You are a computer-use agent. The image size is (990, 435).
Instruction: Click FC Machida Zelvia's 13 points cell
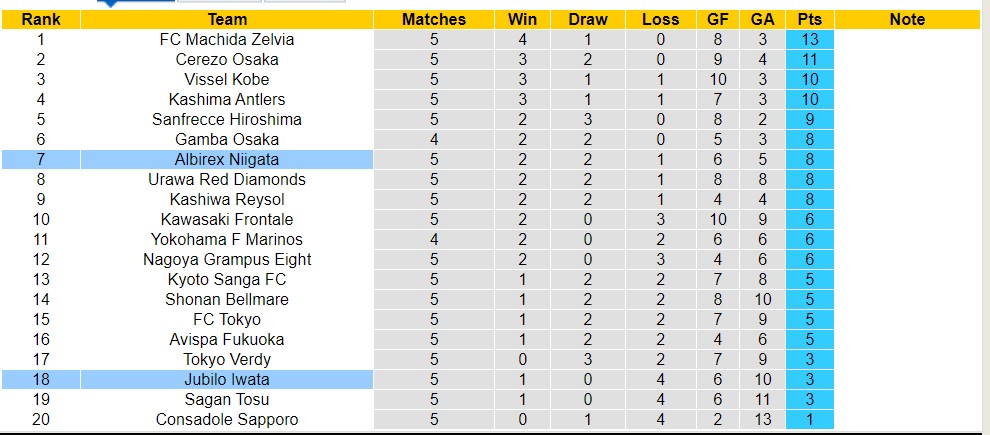click(x=810, y=39)
